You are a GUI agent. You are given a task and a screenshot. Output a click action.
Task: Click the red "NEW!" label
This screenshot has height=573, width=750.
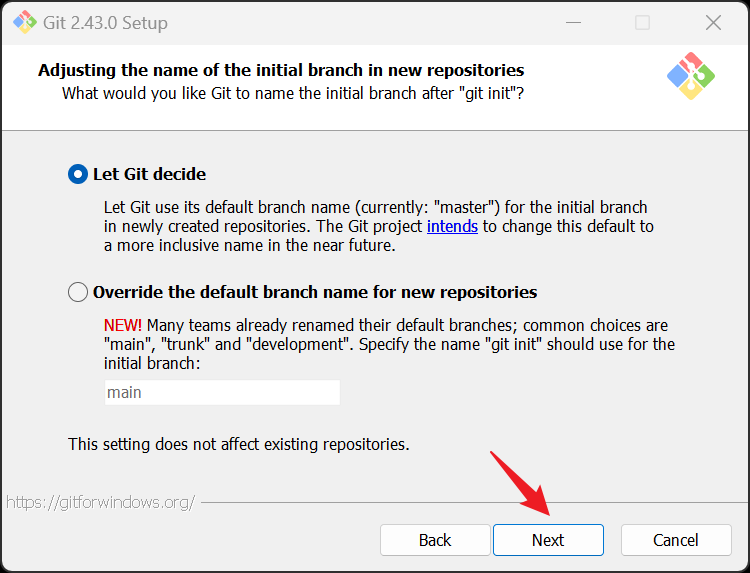[x=122, y=325]
